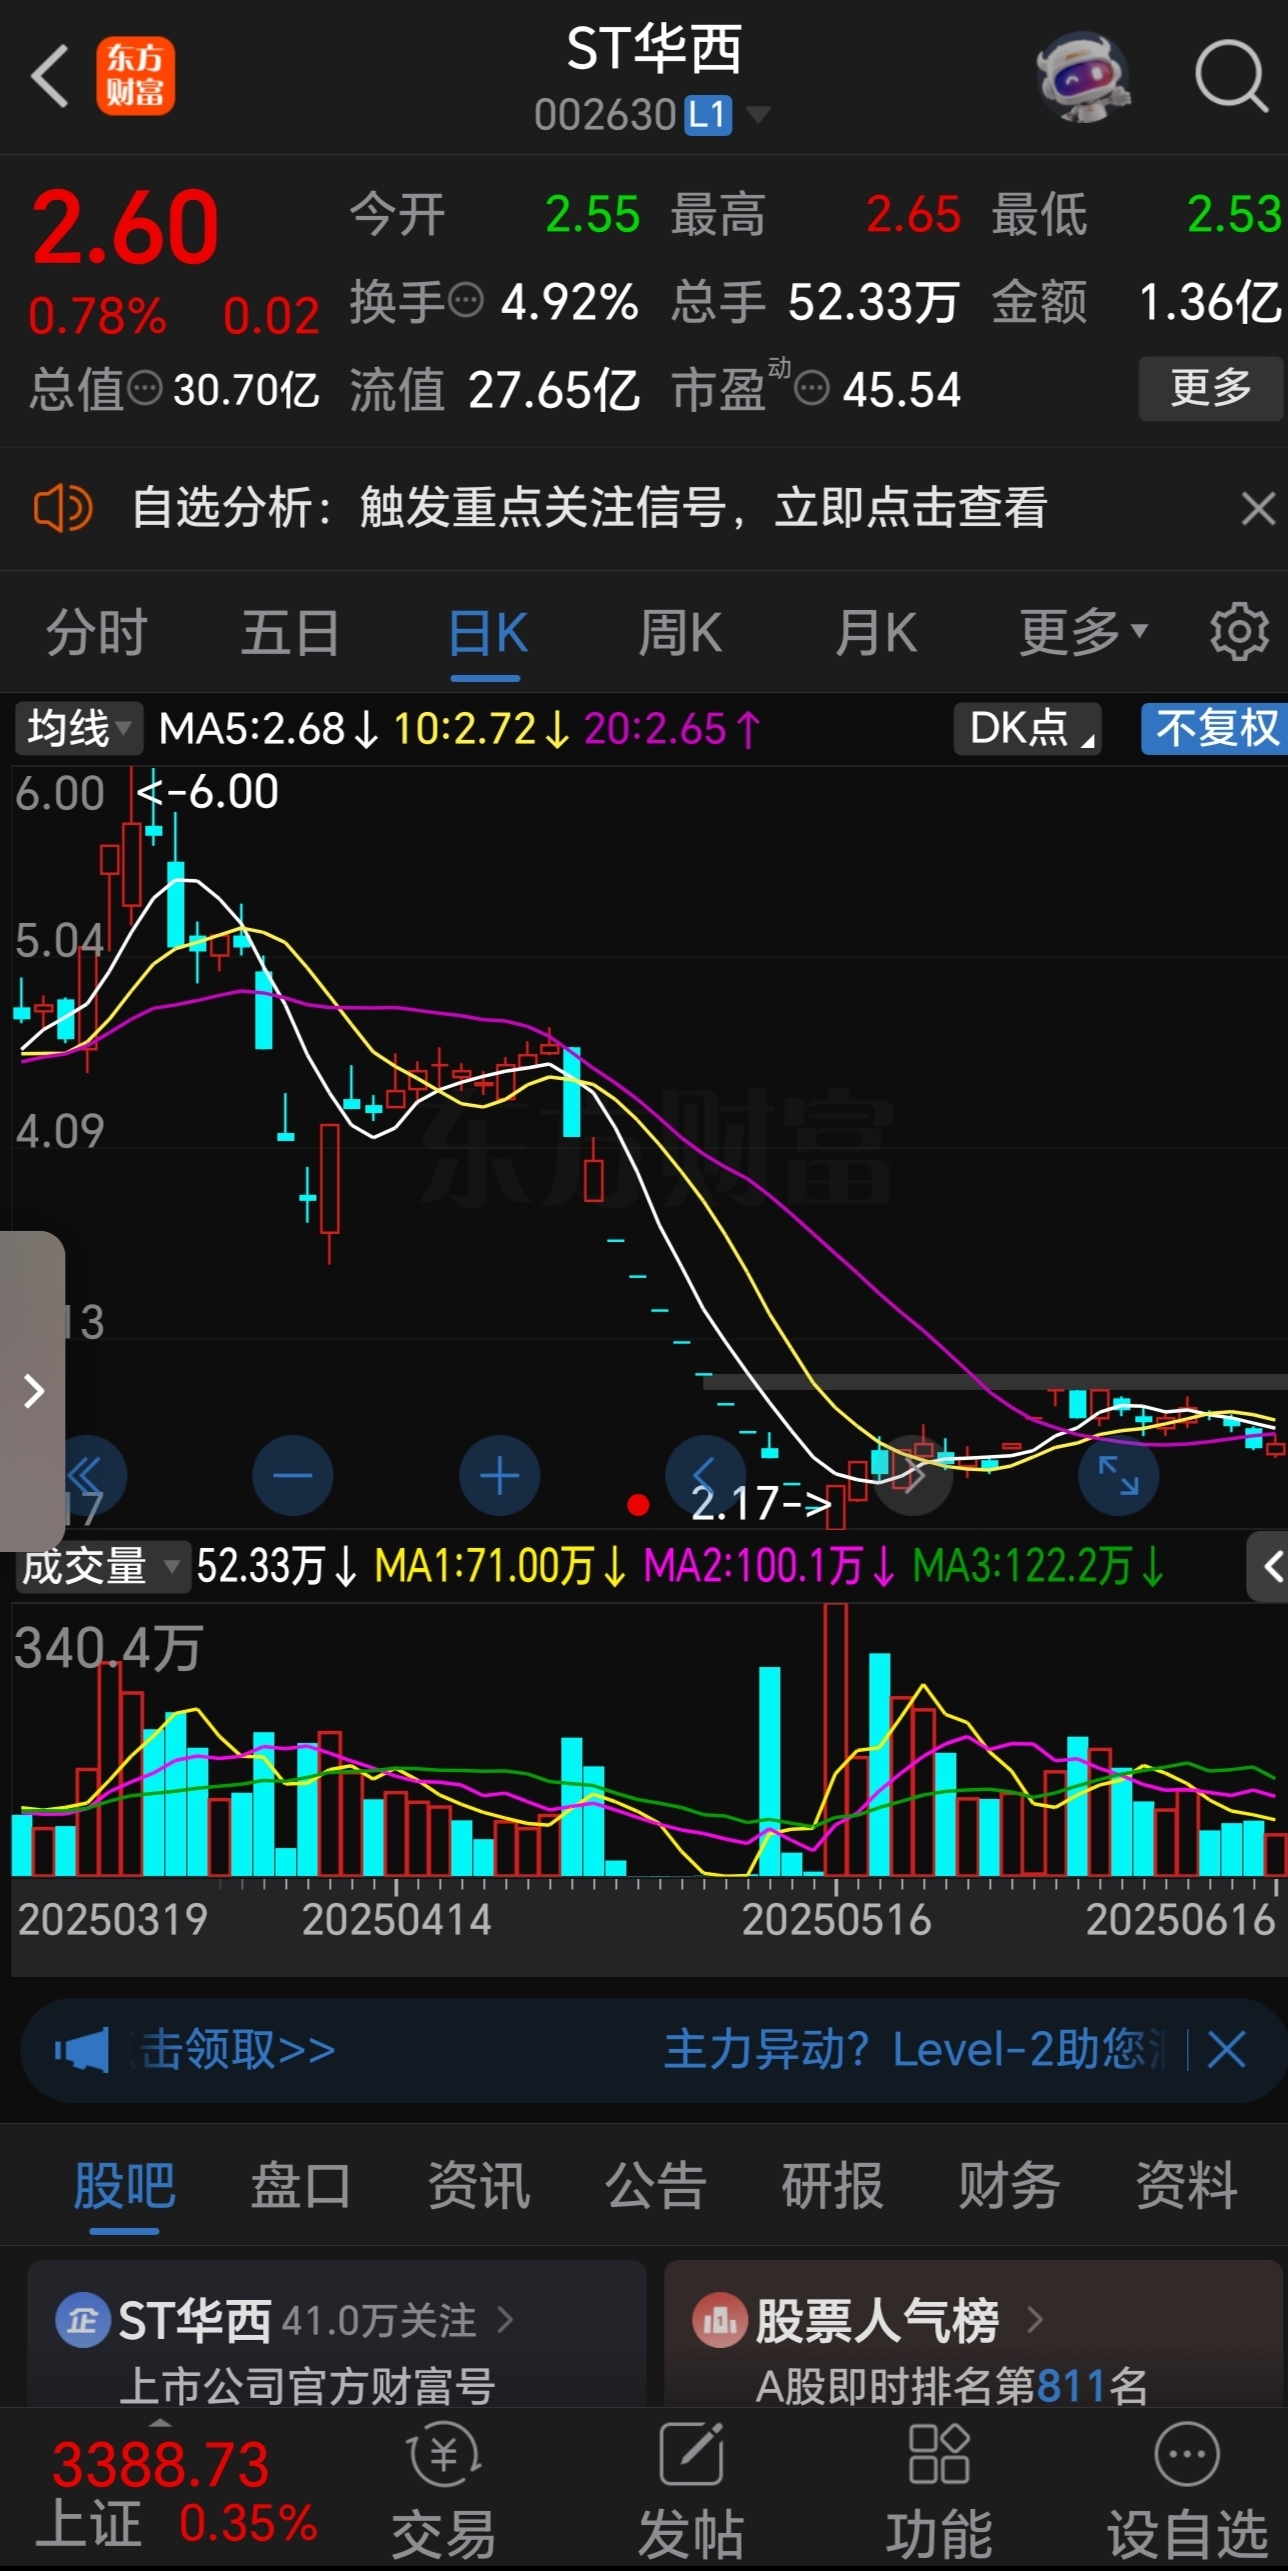Dismiss the 自选分析 notice bar
Viewport: 1288px width, 2571px height.
point(1258,508)
